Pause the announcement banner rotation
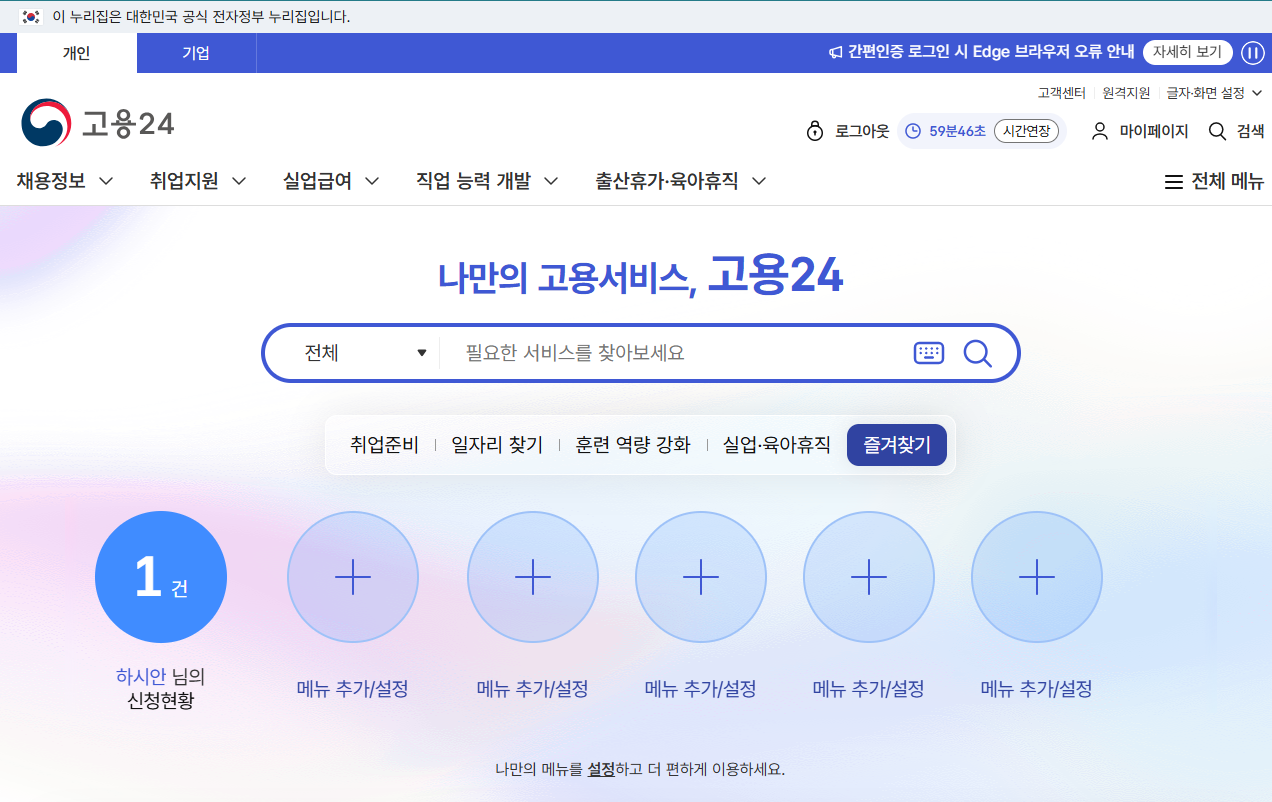The height and width of the screenshot is (802, 1272). point(1253,53)
